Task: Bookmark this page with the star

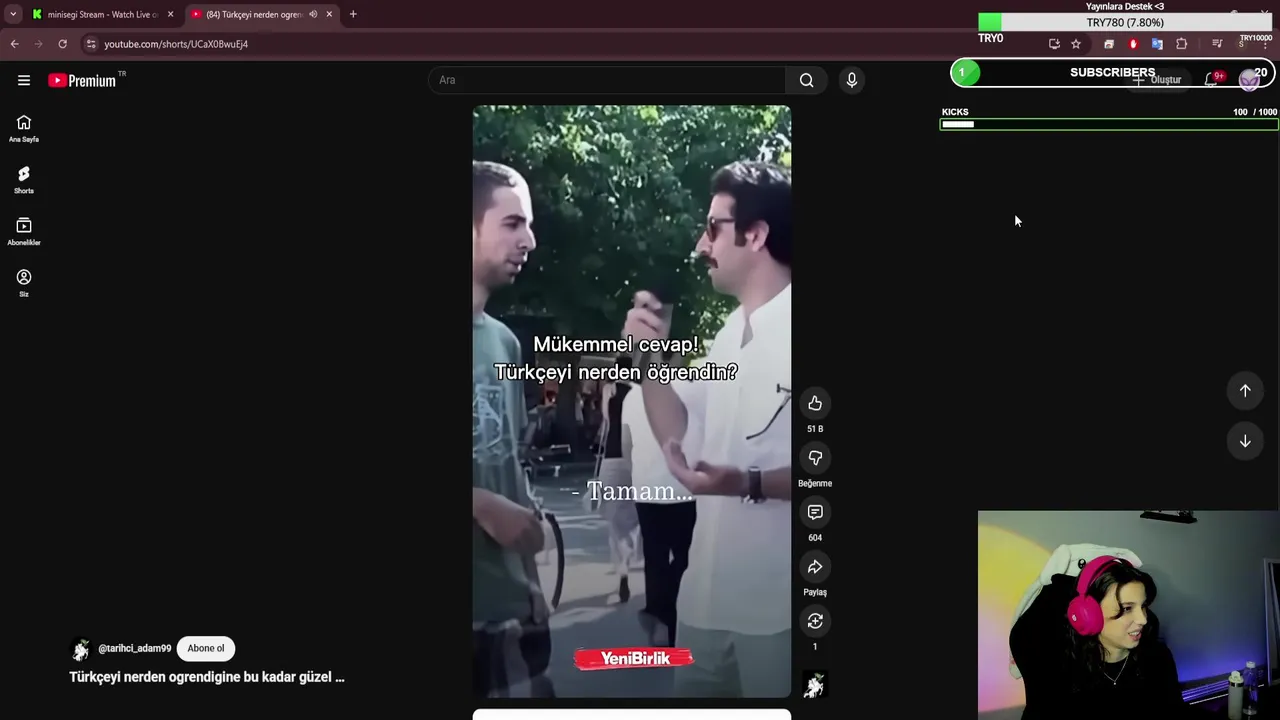Action: coord(1076,44)
